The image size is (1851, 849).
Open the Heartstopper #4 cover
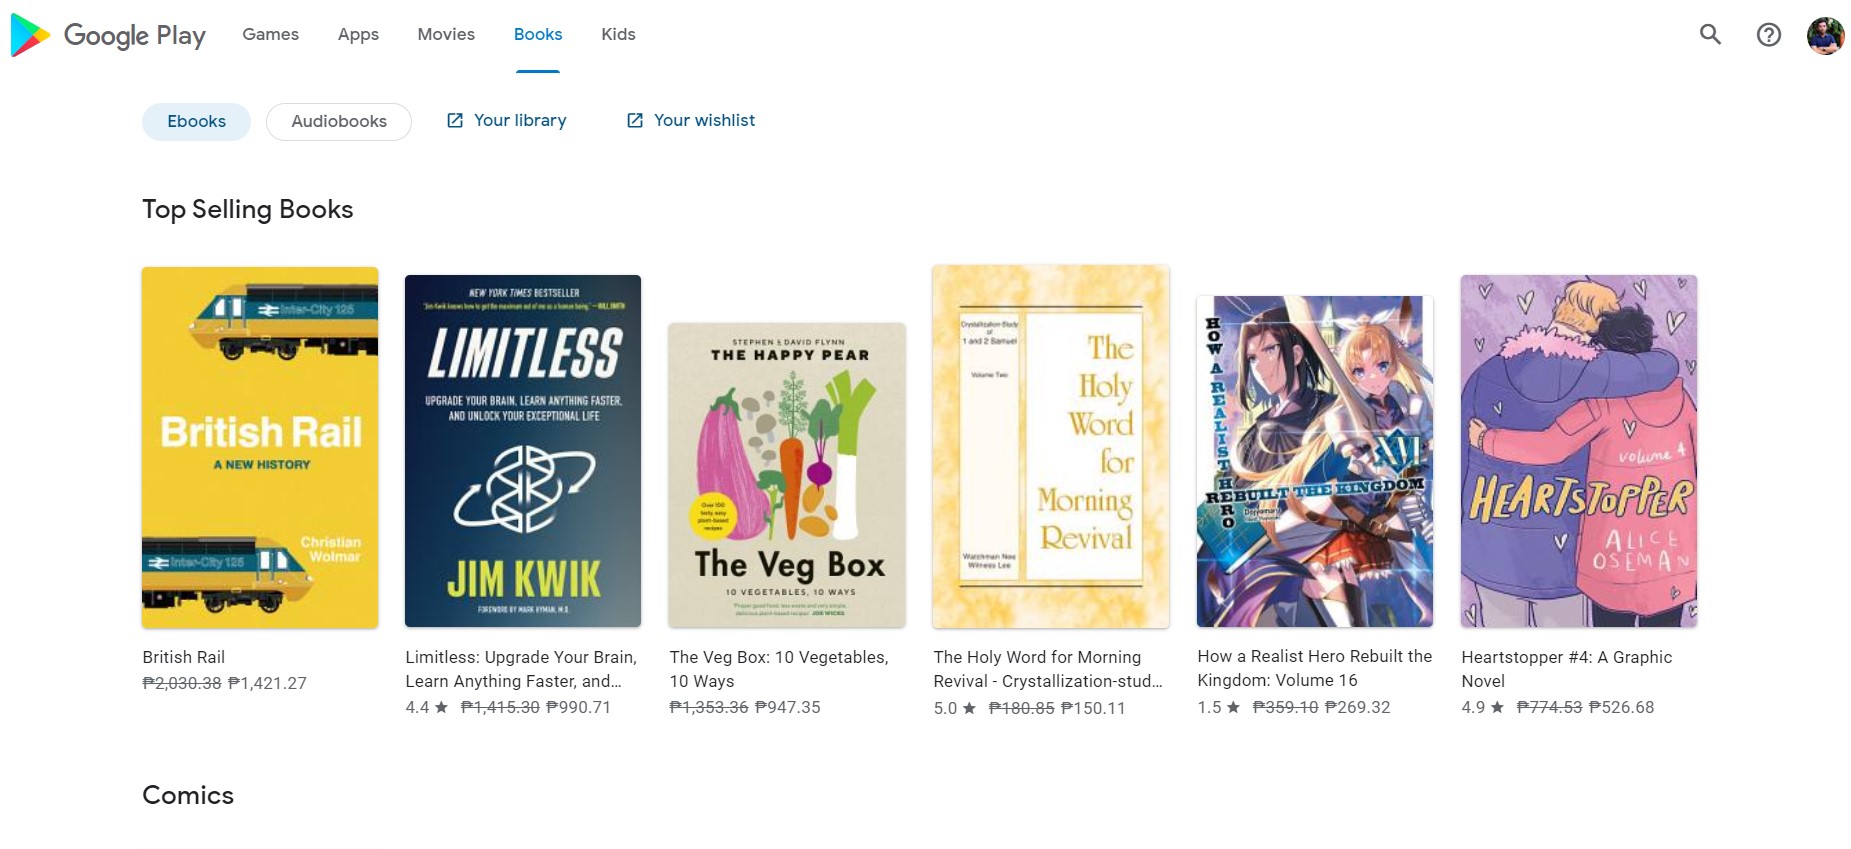[1579, 450]
